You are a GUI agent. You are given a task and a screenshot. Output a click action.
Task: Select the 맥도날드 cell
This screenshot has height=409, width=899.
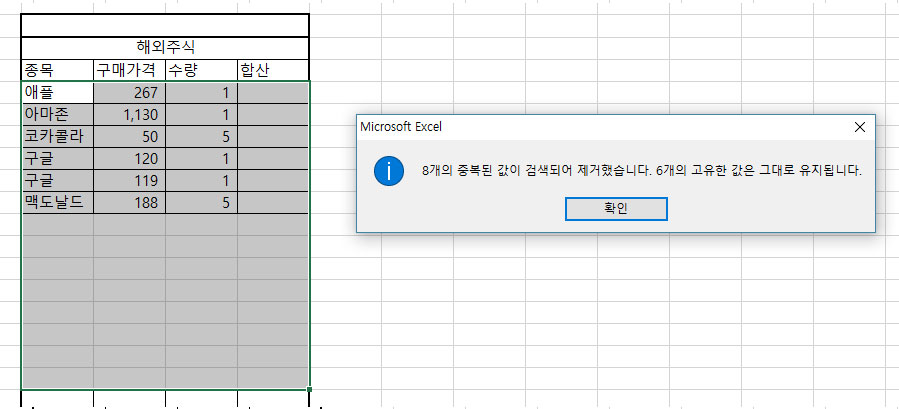pyautogui.click(x=57, y=202)
